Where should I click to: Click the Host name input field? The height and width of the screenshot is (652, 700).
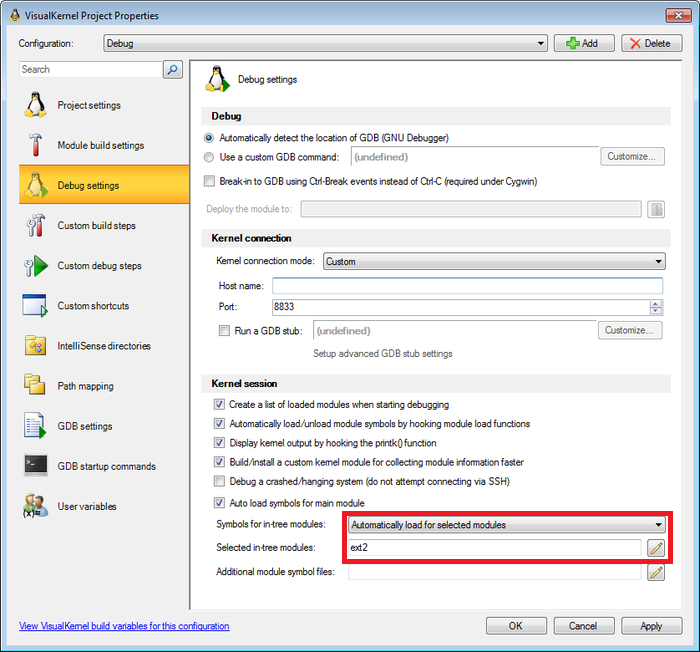pos(467,285)
